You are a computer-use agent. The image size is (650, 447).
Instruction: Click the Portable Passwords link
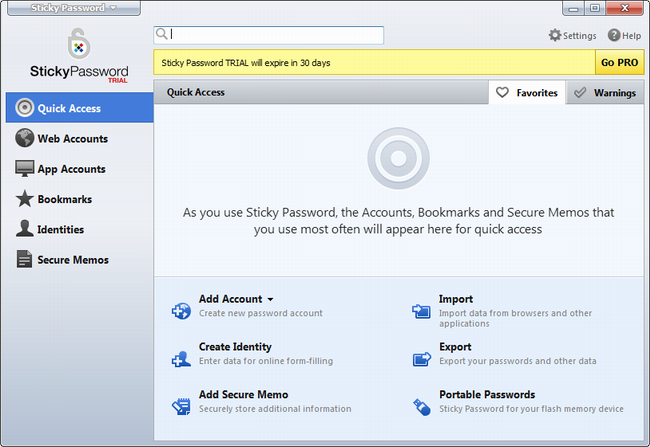(x=487, y=394)
